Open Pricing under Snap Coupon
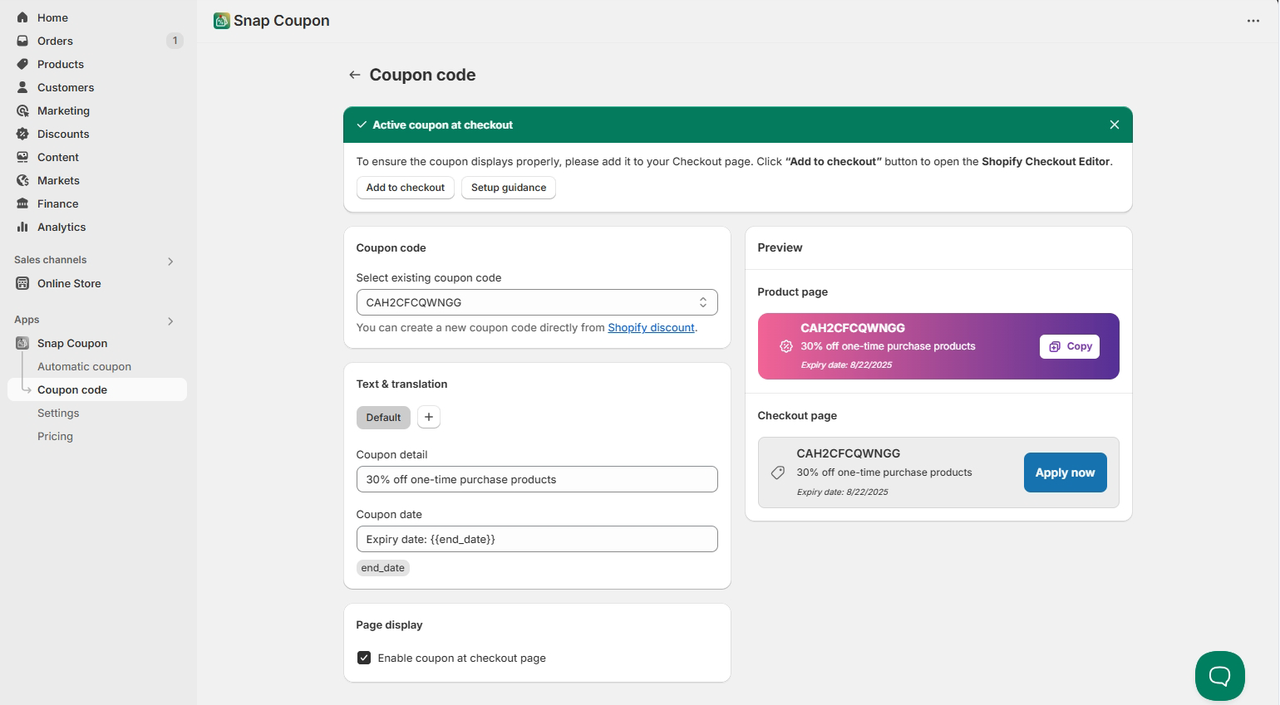The width and height of the screenshot is (1280, 705). [55, 436]
